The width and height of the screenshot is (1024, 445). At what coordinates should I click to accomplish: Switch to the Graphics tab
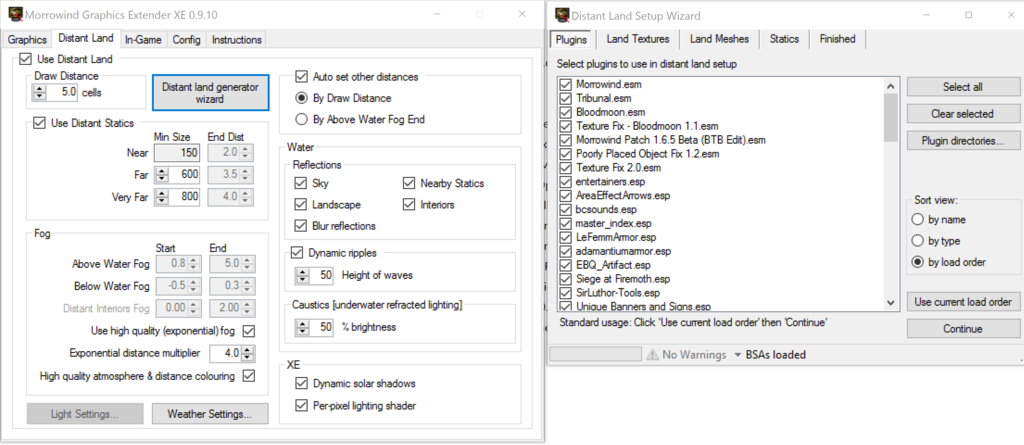[27, 40]
